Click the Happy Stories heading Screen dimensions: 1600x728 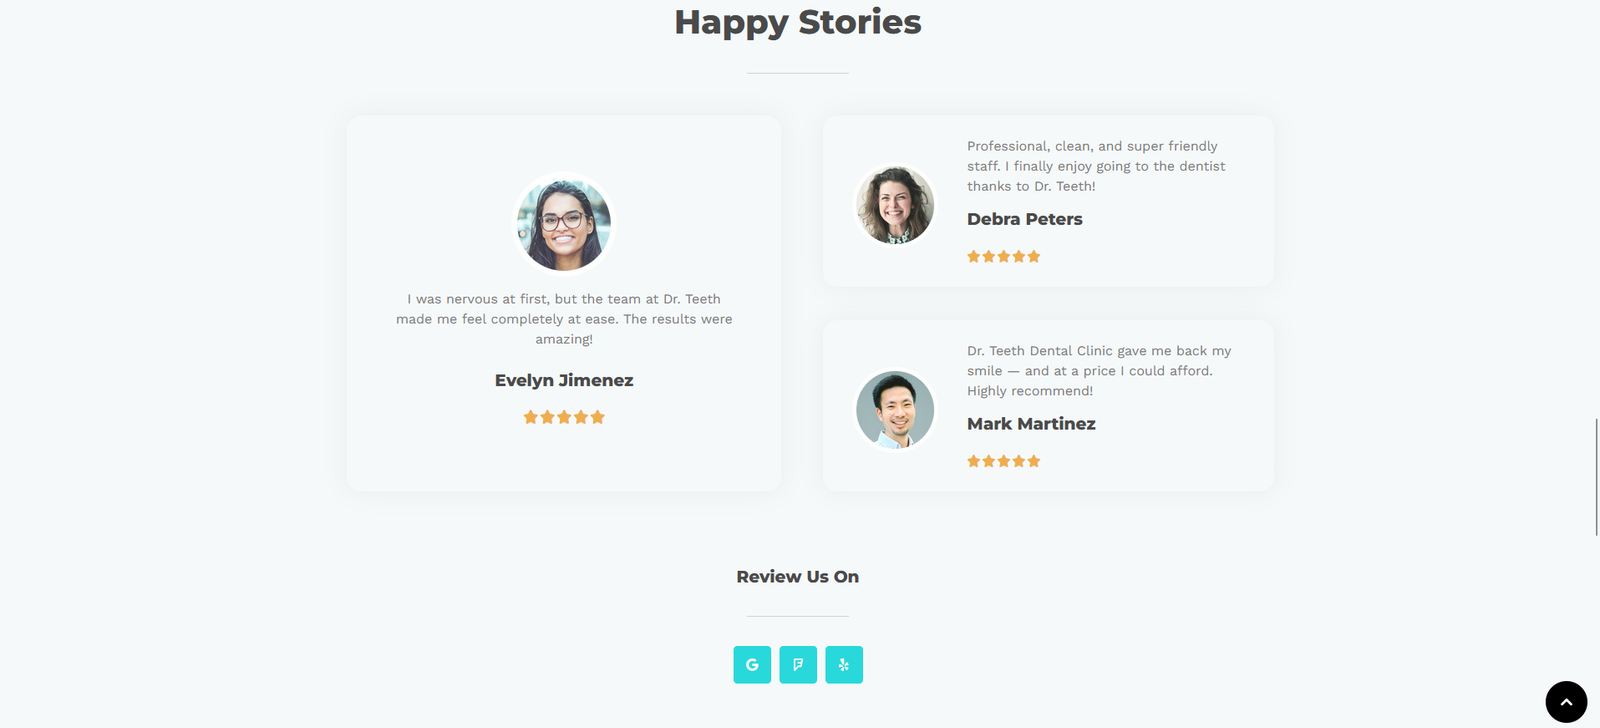(797, 22)
